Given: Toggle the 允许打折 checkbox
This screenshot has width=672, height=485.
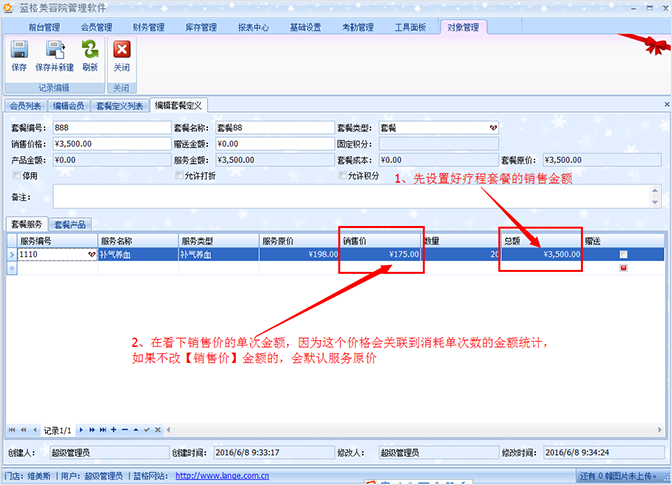Looking at the screenshot, I should 179,176.
